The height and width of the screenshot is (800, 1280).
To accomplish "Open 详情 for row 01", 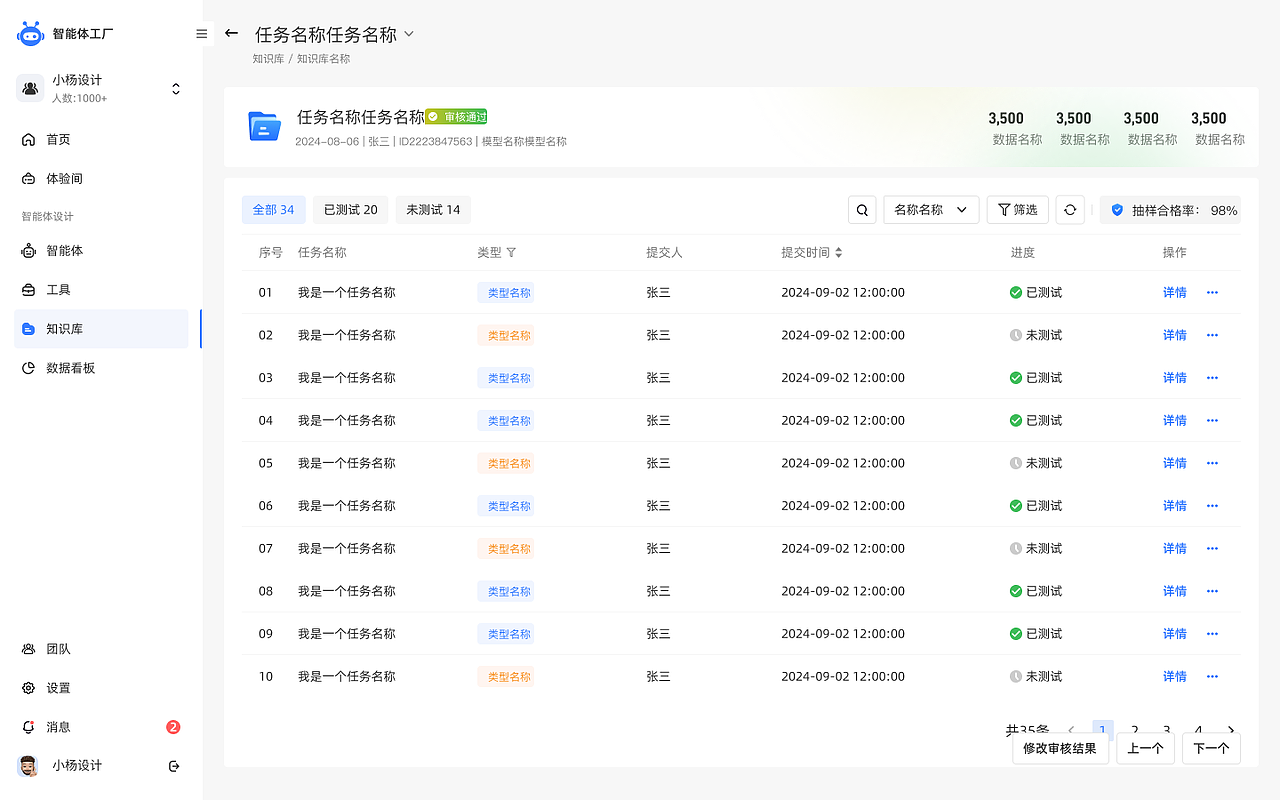I will point(1174,292).
